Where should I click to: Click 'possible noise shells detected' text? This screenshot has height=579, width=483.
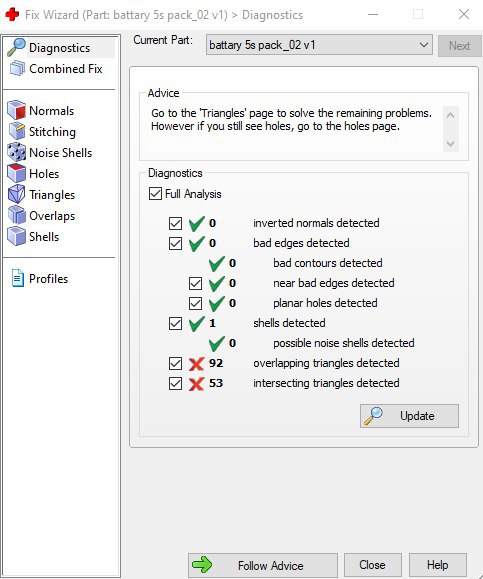pos(344,343)
